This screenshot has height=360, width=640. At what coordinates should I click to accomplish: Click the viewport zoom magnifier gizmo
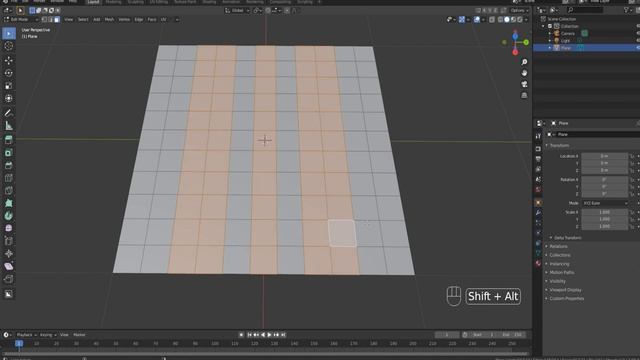524,62
